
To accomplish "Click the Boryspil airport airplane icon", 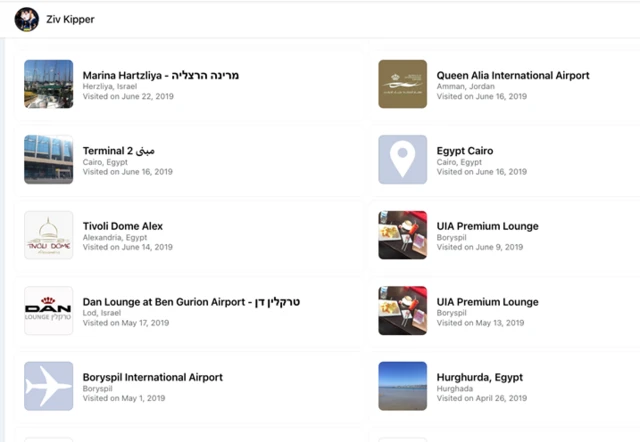I will click(48, 386).
